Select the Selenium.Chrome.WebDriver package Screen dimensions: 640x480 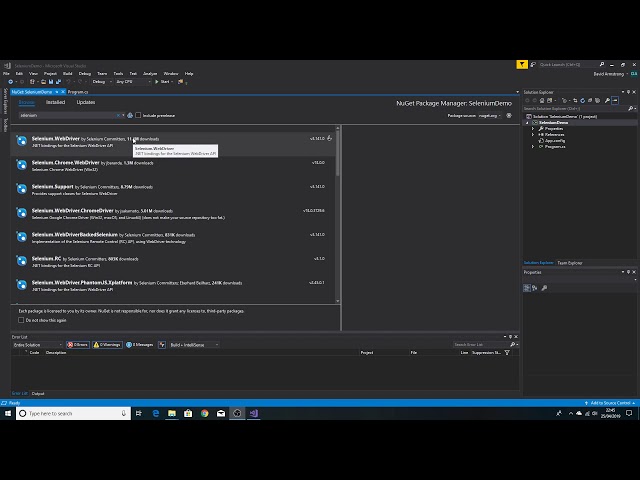click(x=174, y=166)
